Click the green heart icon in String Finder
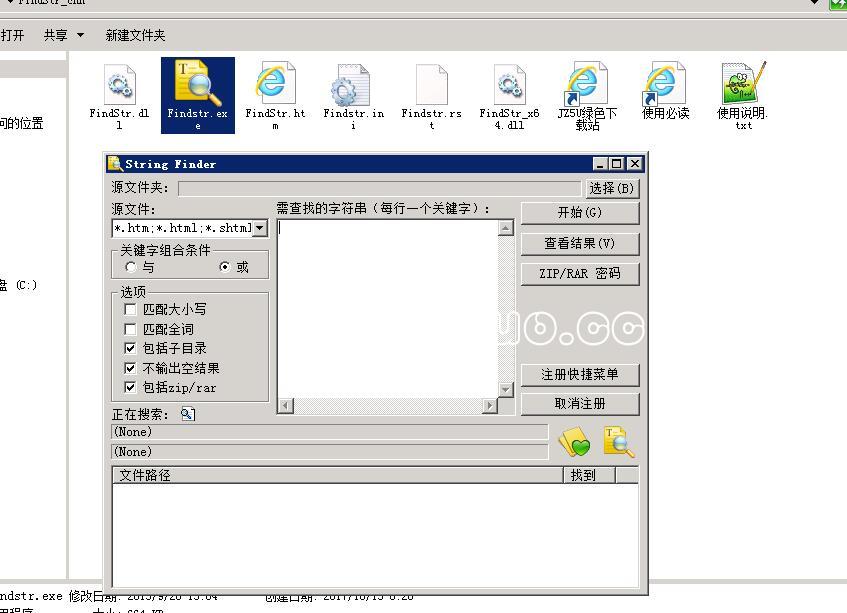 click(x=574, y=442)
